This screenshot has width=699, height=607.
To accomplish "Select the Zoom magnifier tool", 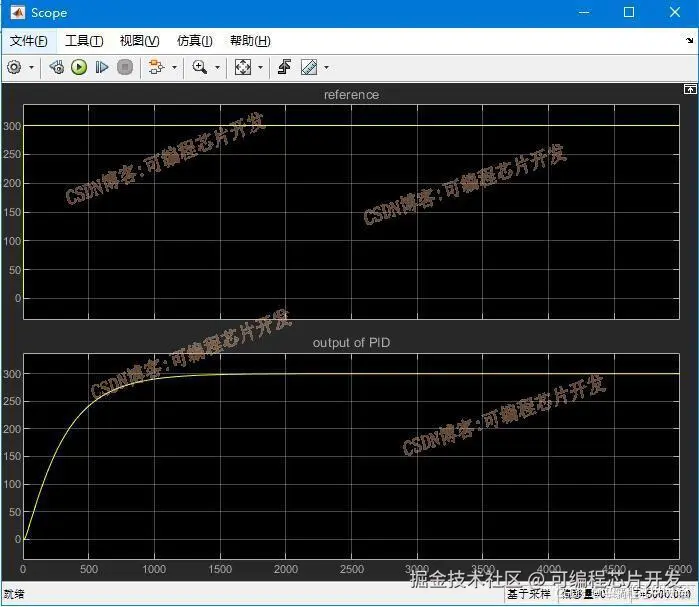I will point(199,67).
